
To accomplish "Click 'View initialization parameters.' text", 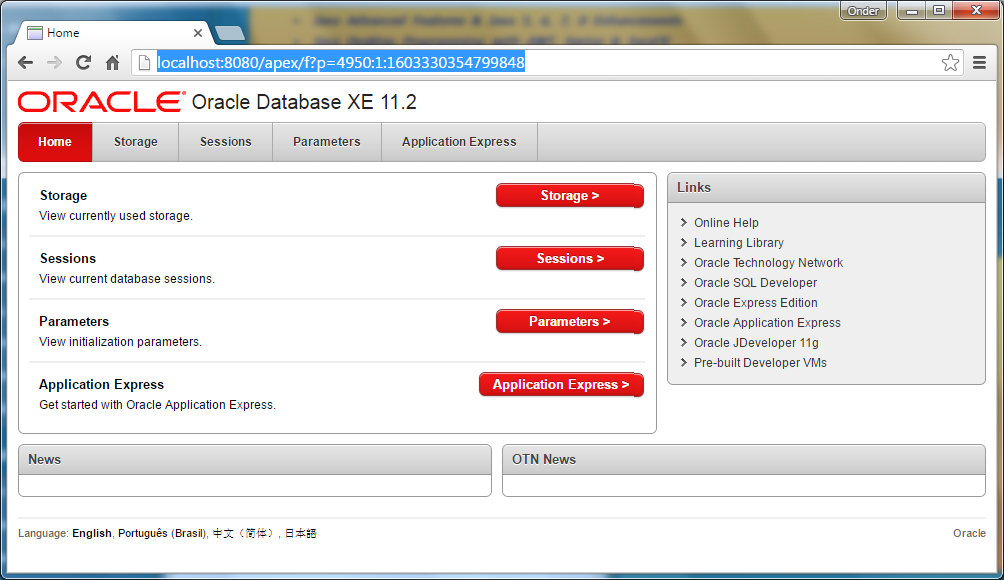I will click(120, 342).
